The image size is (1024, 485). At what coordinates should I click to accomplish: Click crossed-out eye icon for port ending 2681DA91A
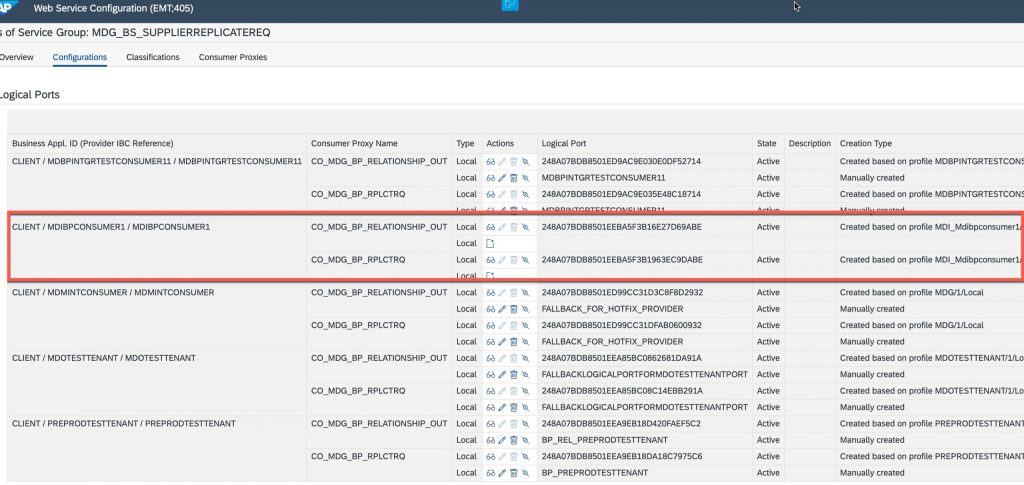click(525, 358)
